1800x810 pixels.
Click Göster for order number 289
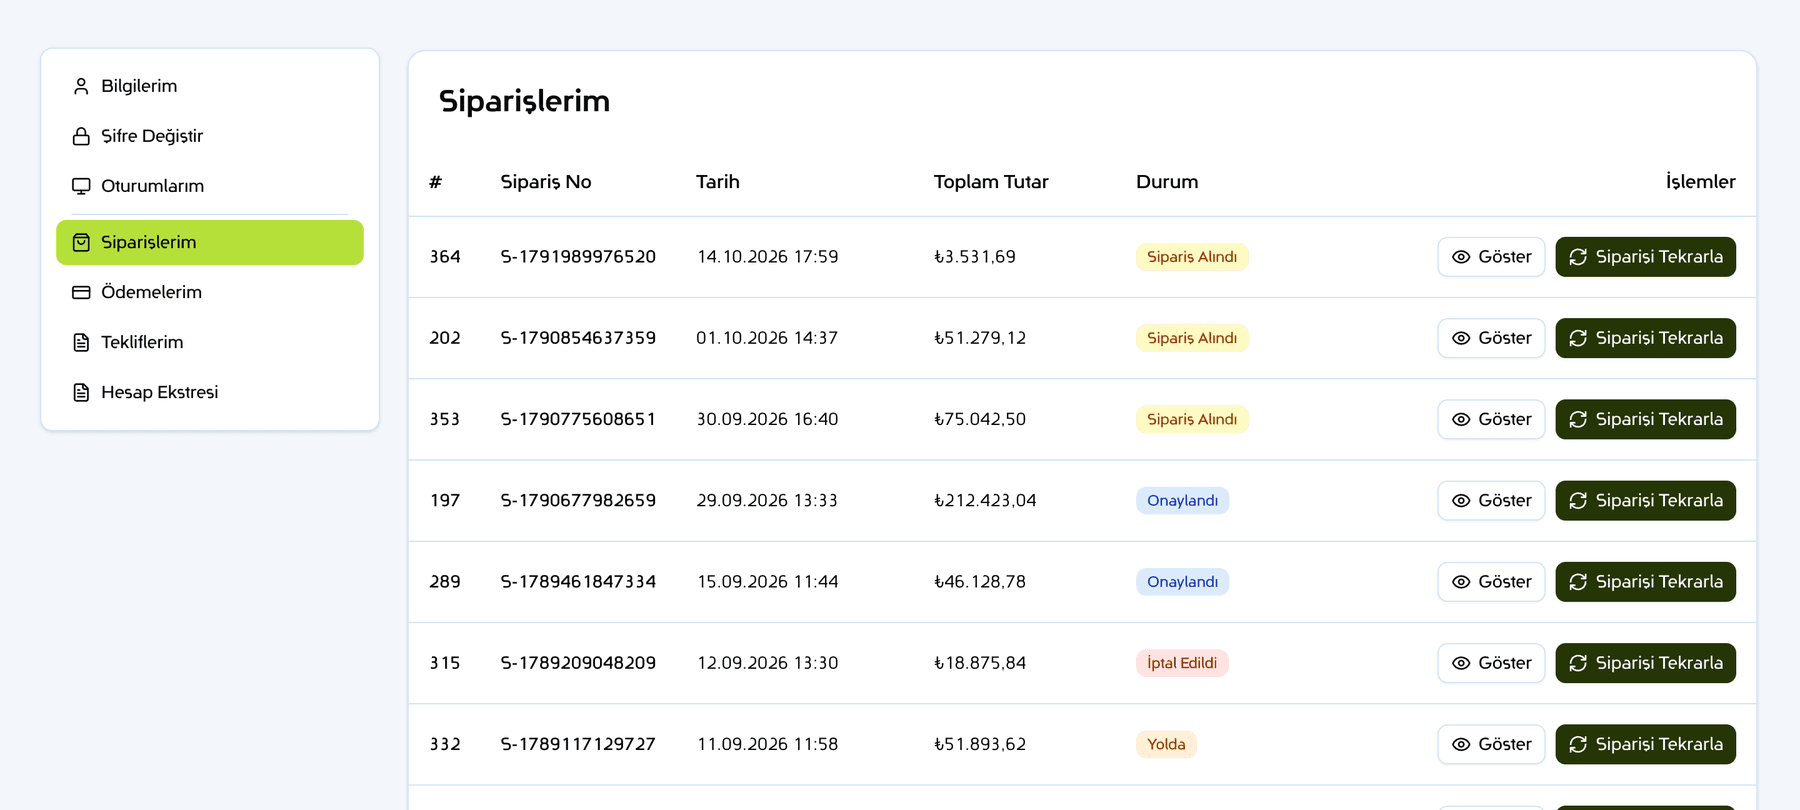pos(1491,582)
